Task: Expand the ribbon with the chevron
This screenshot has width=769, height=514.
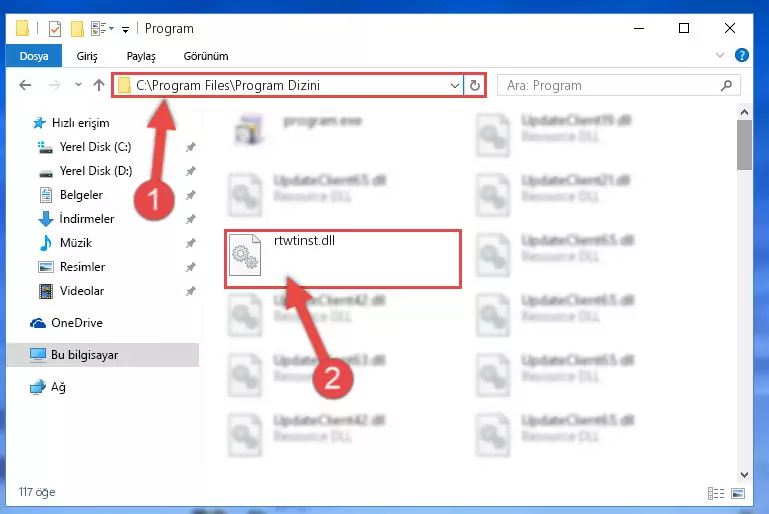Action: 719,55
